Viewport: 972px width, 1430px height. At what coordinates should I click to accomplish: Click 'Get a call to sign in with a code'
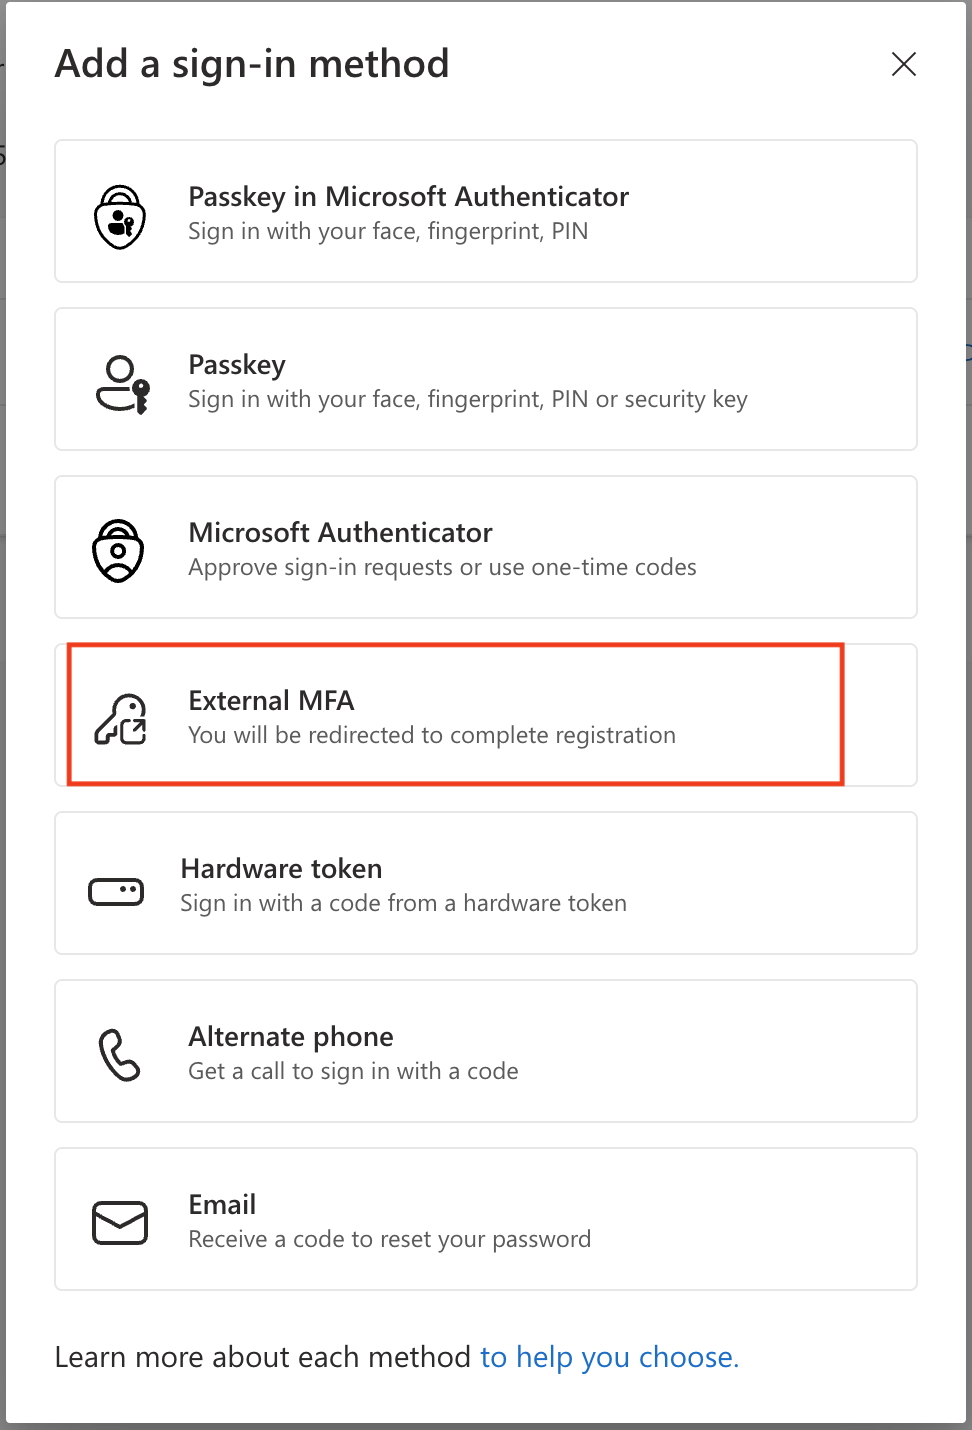(353, 1071)
